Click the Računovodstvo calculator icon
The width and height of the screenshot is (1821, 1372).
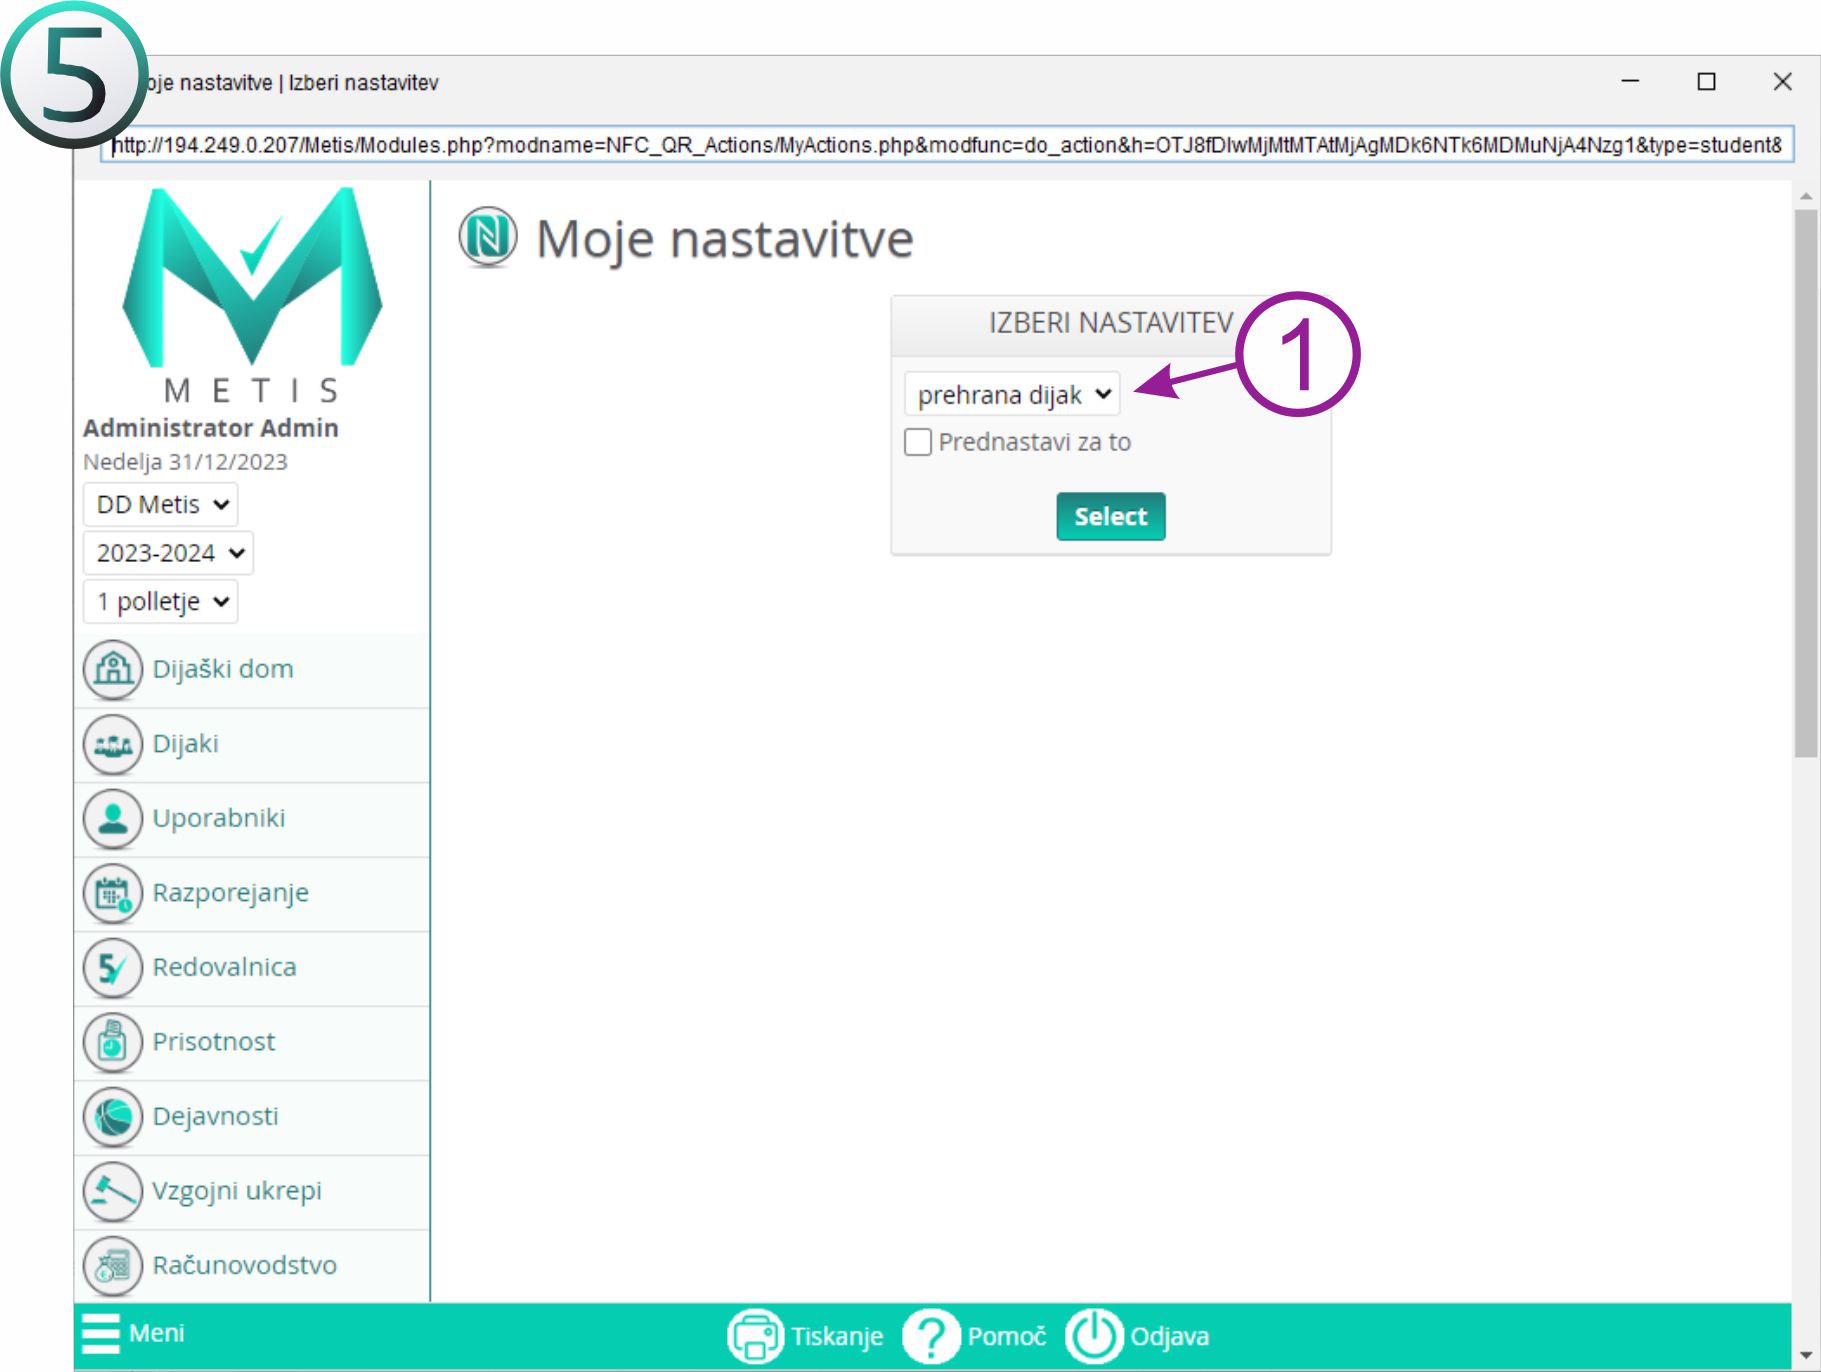click(x=113, y=1265)
